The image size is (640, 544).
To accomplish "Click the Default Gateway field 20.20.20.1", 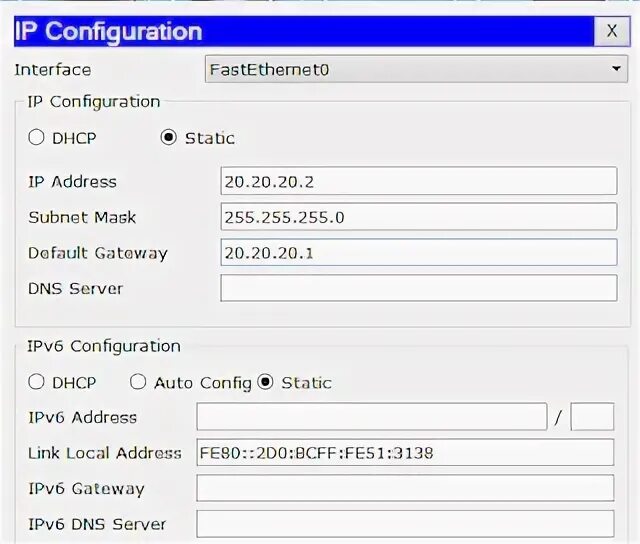I will point(419,252).
